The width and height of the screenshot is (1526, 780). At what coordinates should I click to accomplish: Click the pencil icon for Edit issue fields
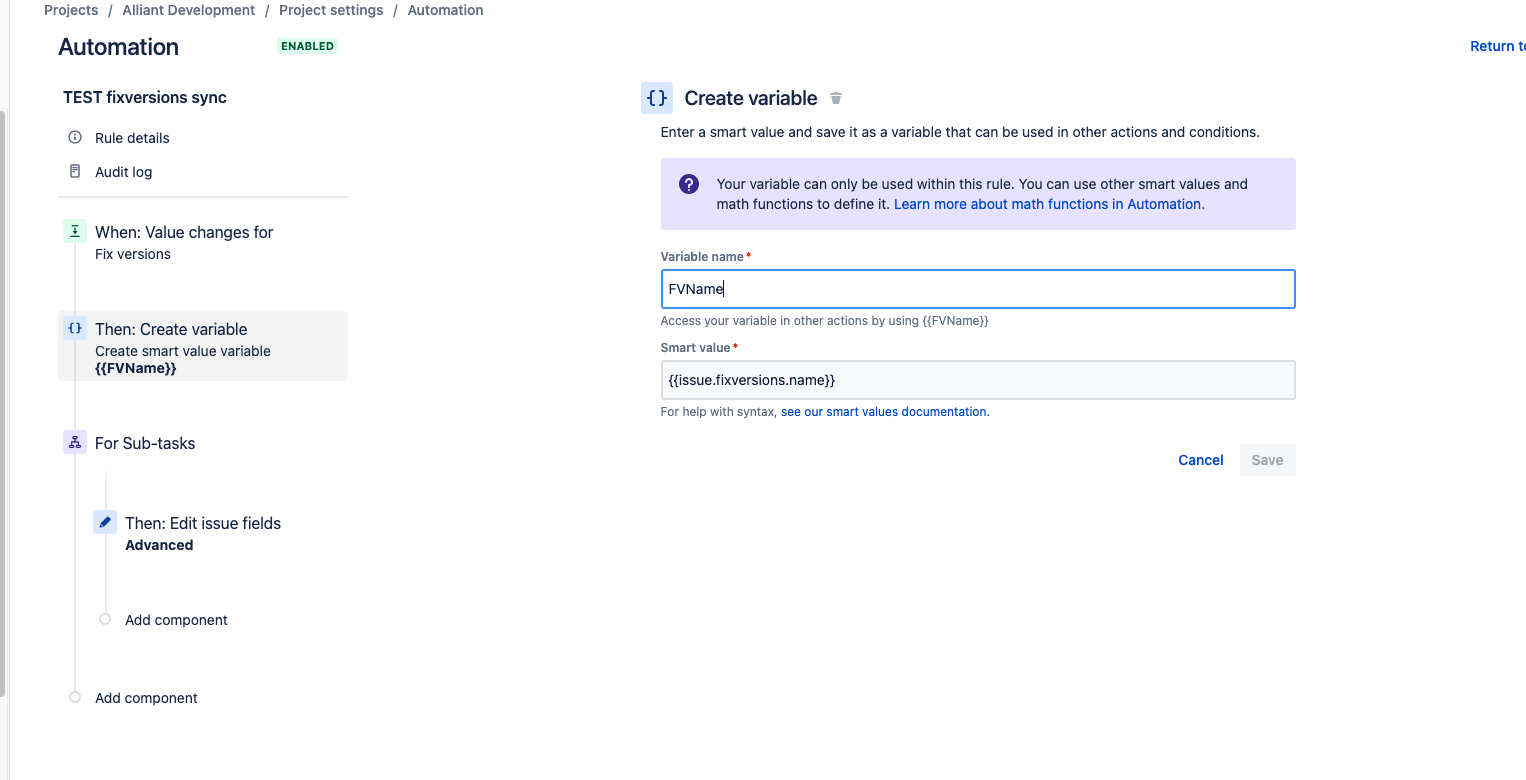click(105, 522)
